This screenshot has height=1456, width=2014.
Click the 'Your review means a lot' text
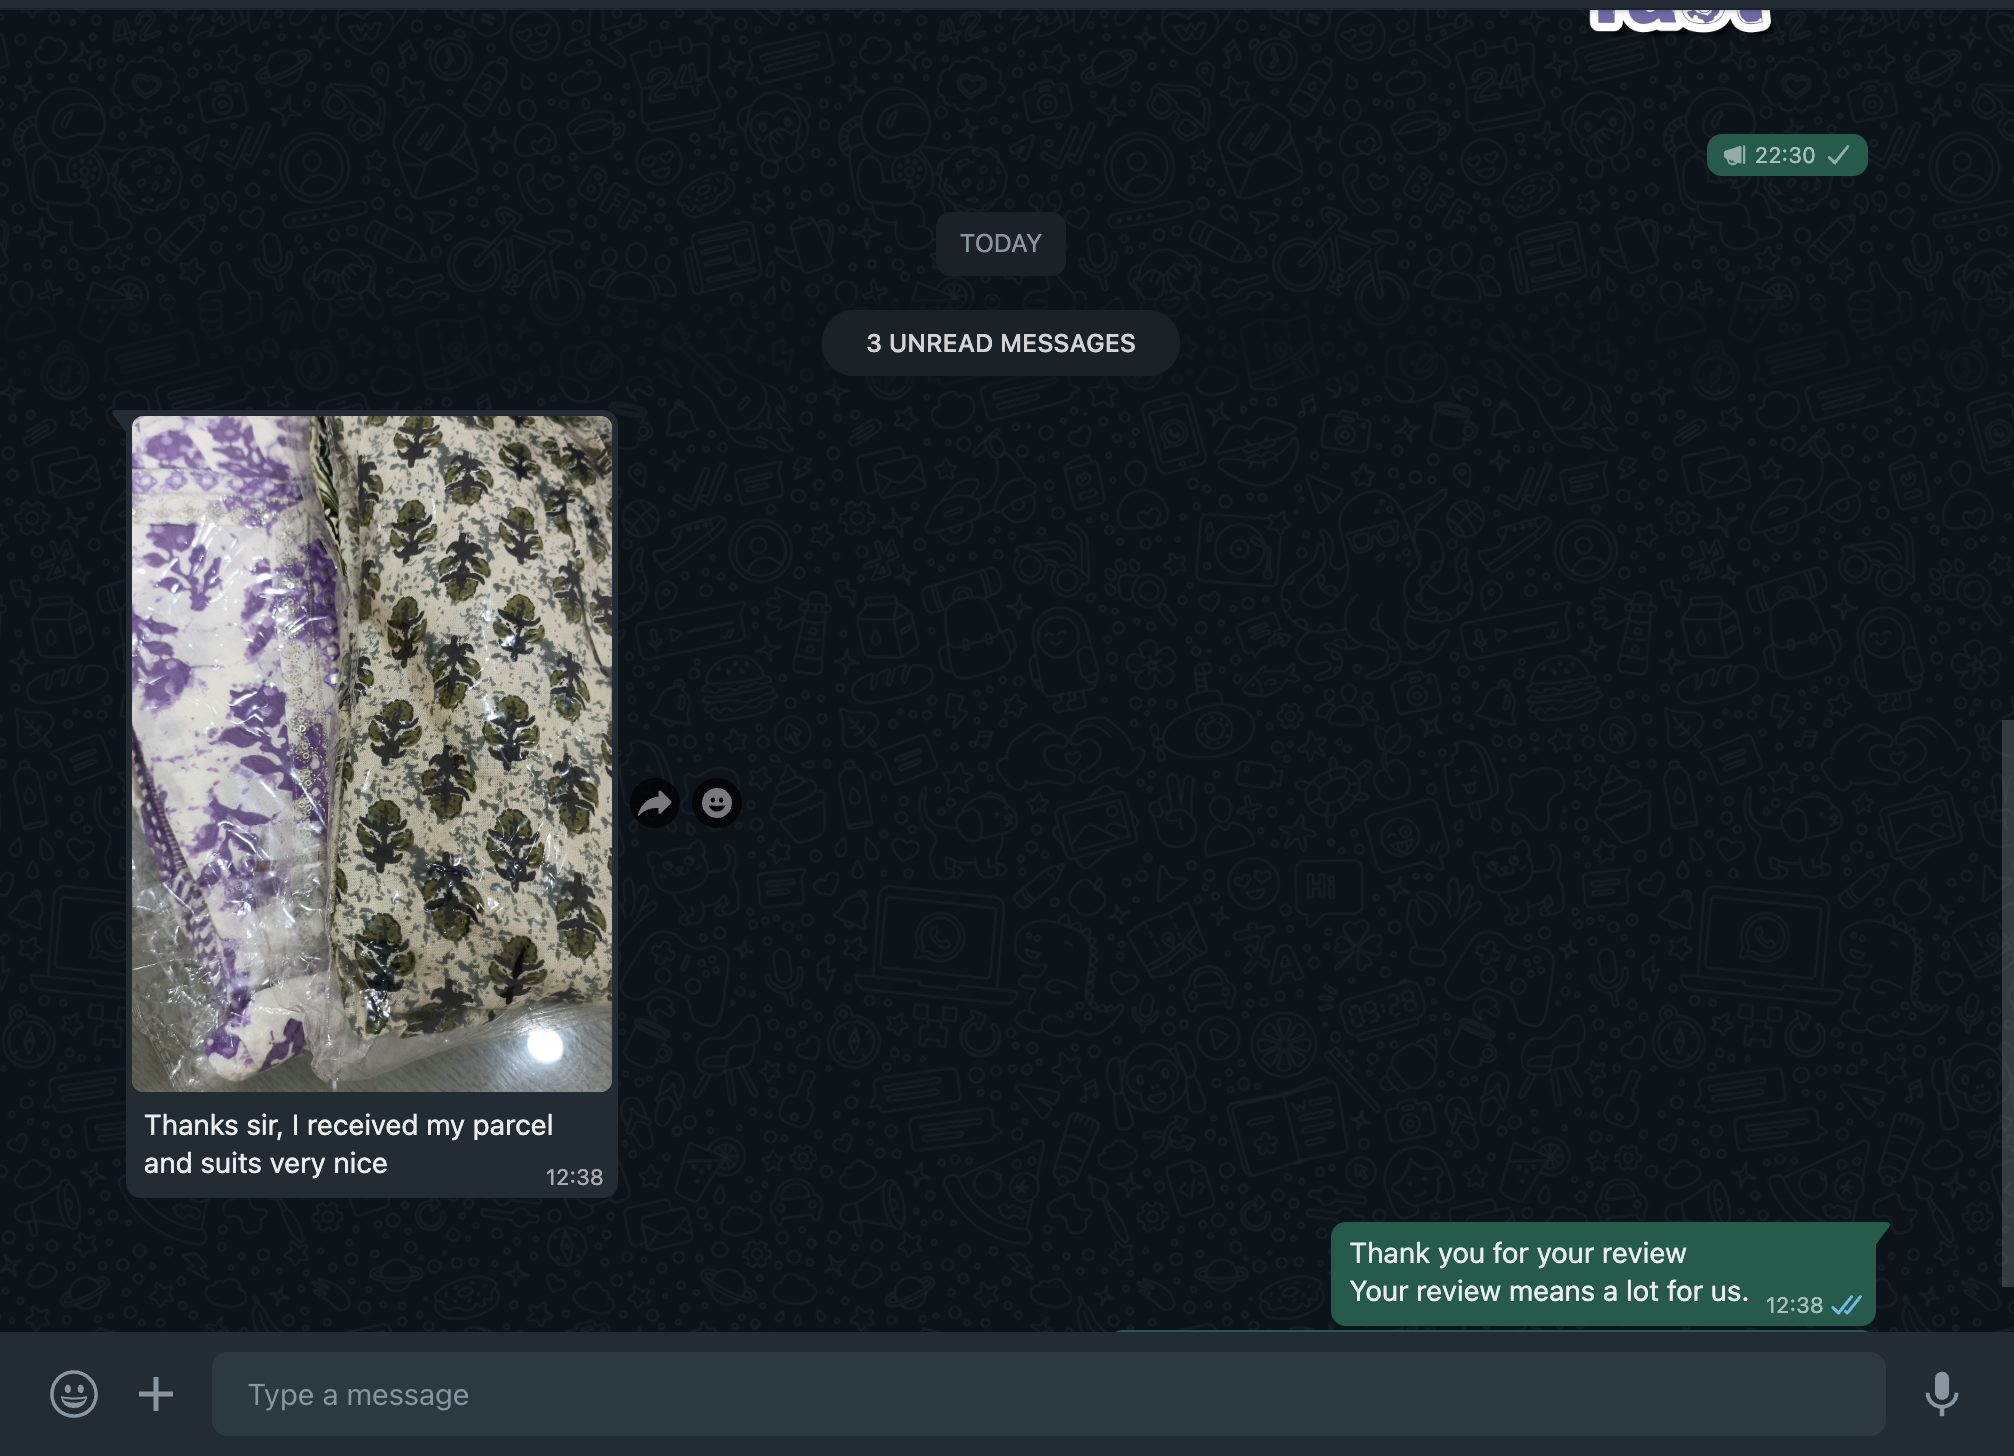[x=1548, y=1291]
